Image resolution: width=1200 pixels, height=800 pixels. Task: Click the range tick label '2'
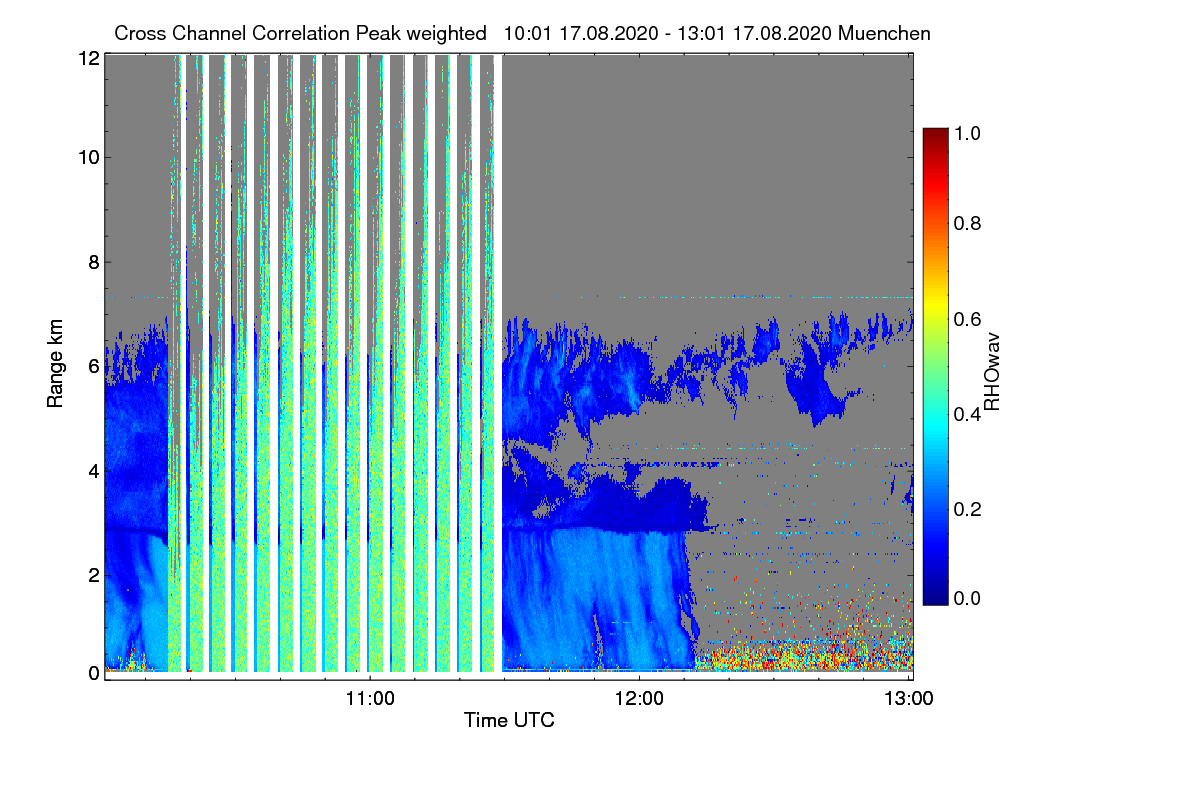point(94,574)
